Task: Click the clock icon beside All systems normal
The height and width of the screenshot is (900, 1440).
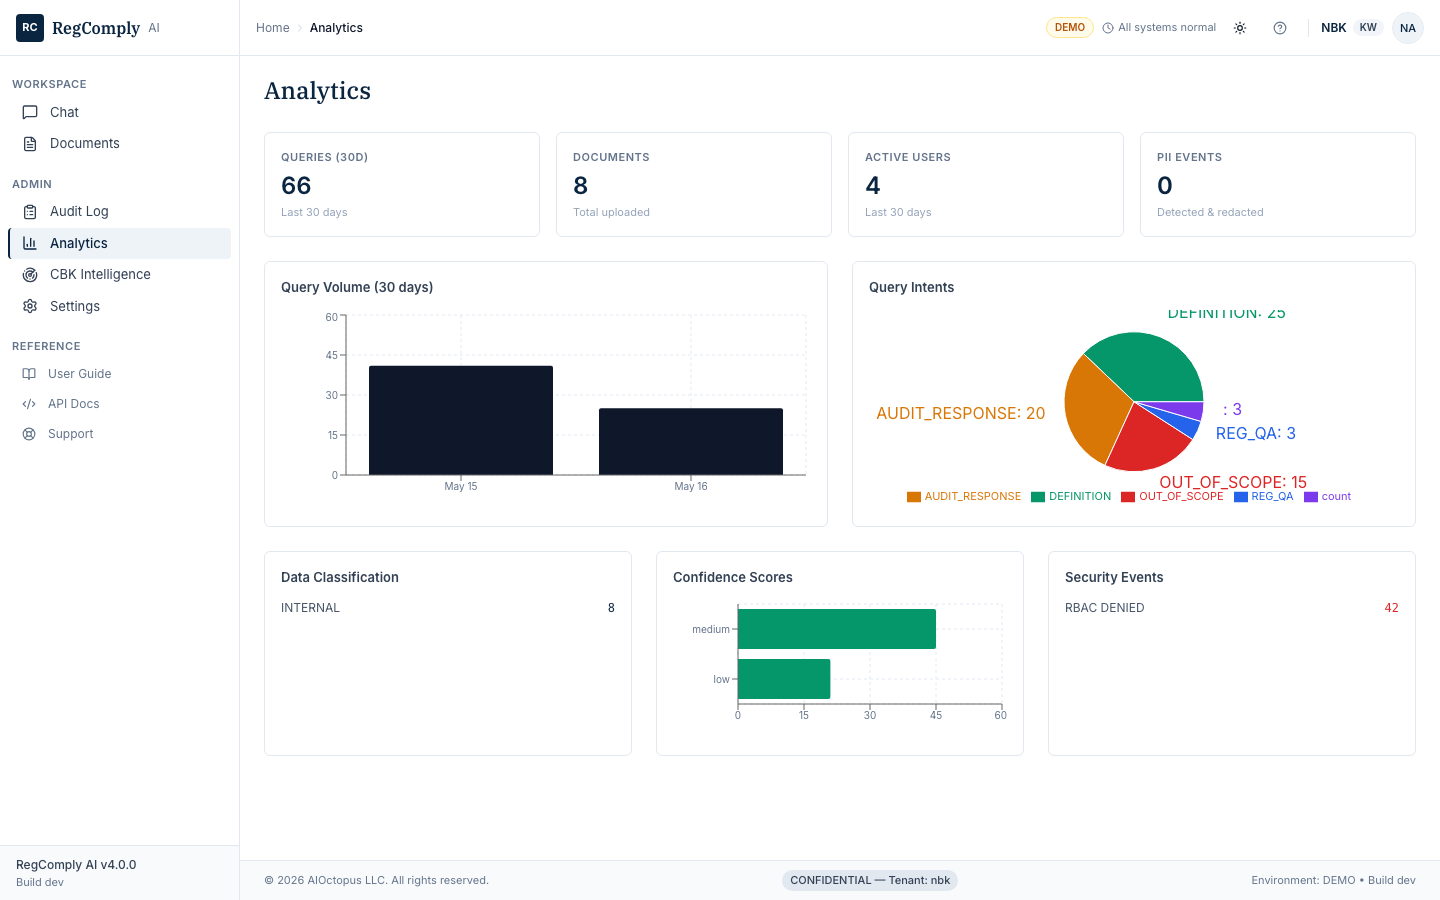Action: click(x=1108, y=28)
